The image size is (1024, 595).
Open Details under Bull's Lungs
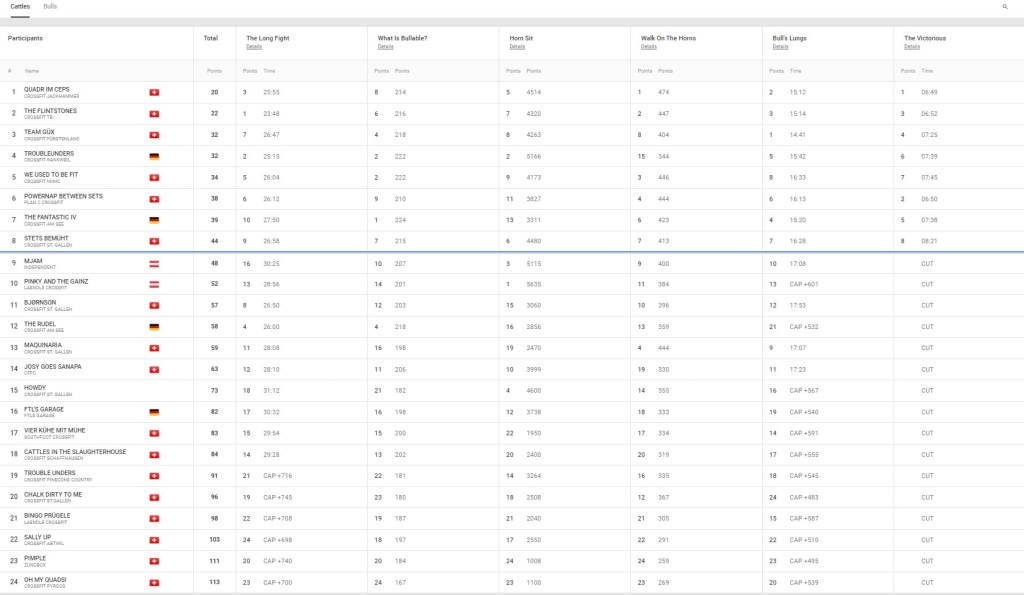point(780,47)
